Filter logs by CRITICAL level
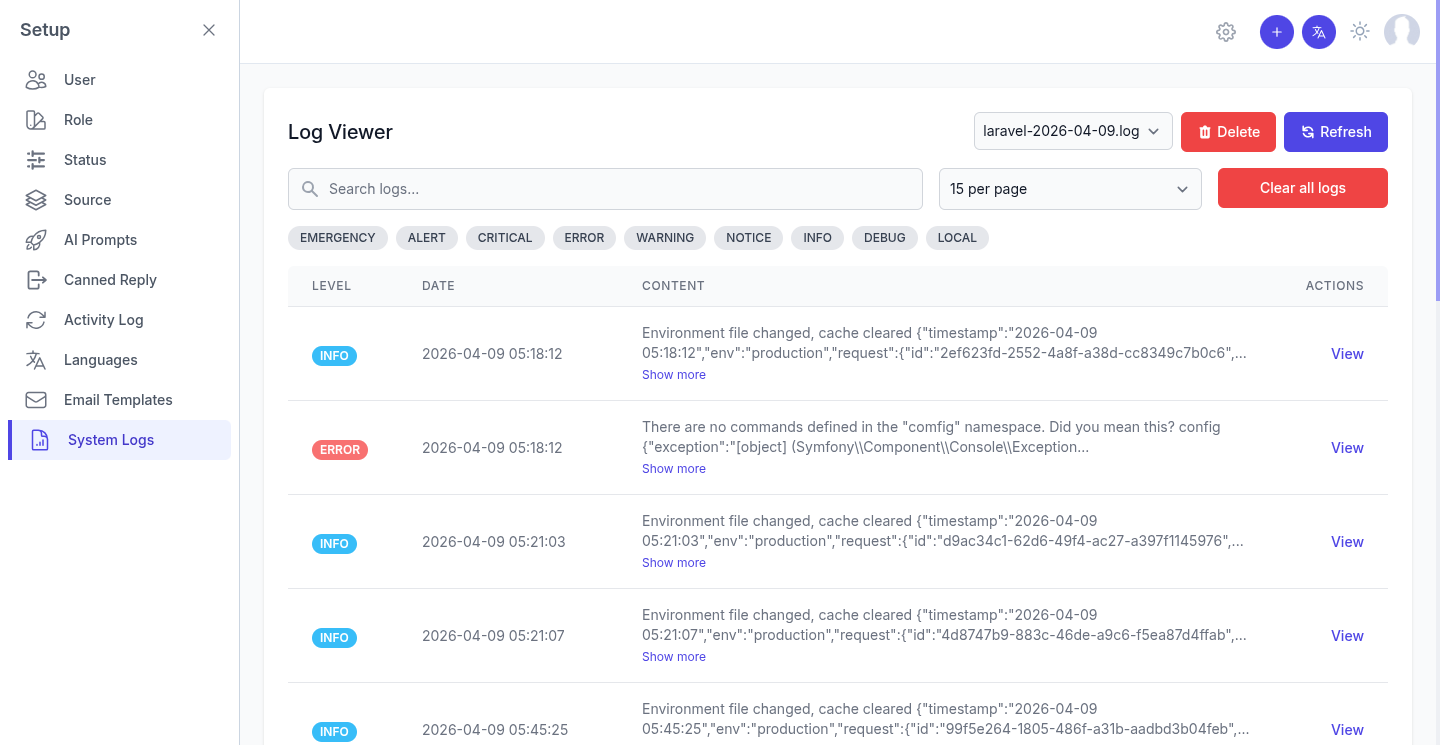 pyautogui.click(x=505, y=238)
